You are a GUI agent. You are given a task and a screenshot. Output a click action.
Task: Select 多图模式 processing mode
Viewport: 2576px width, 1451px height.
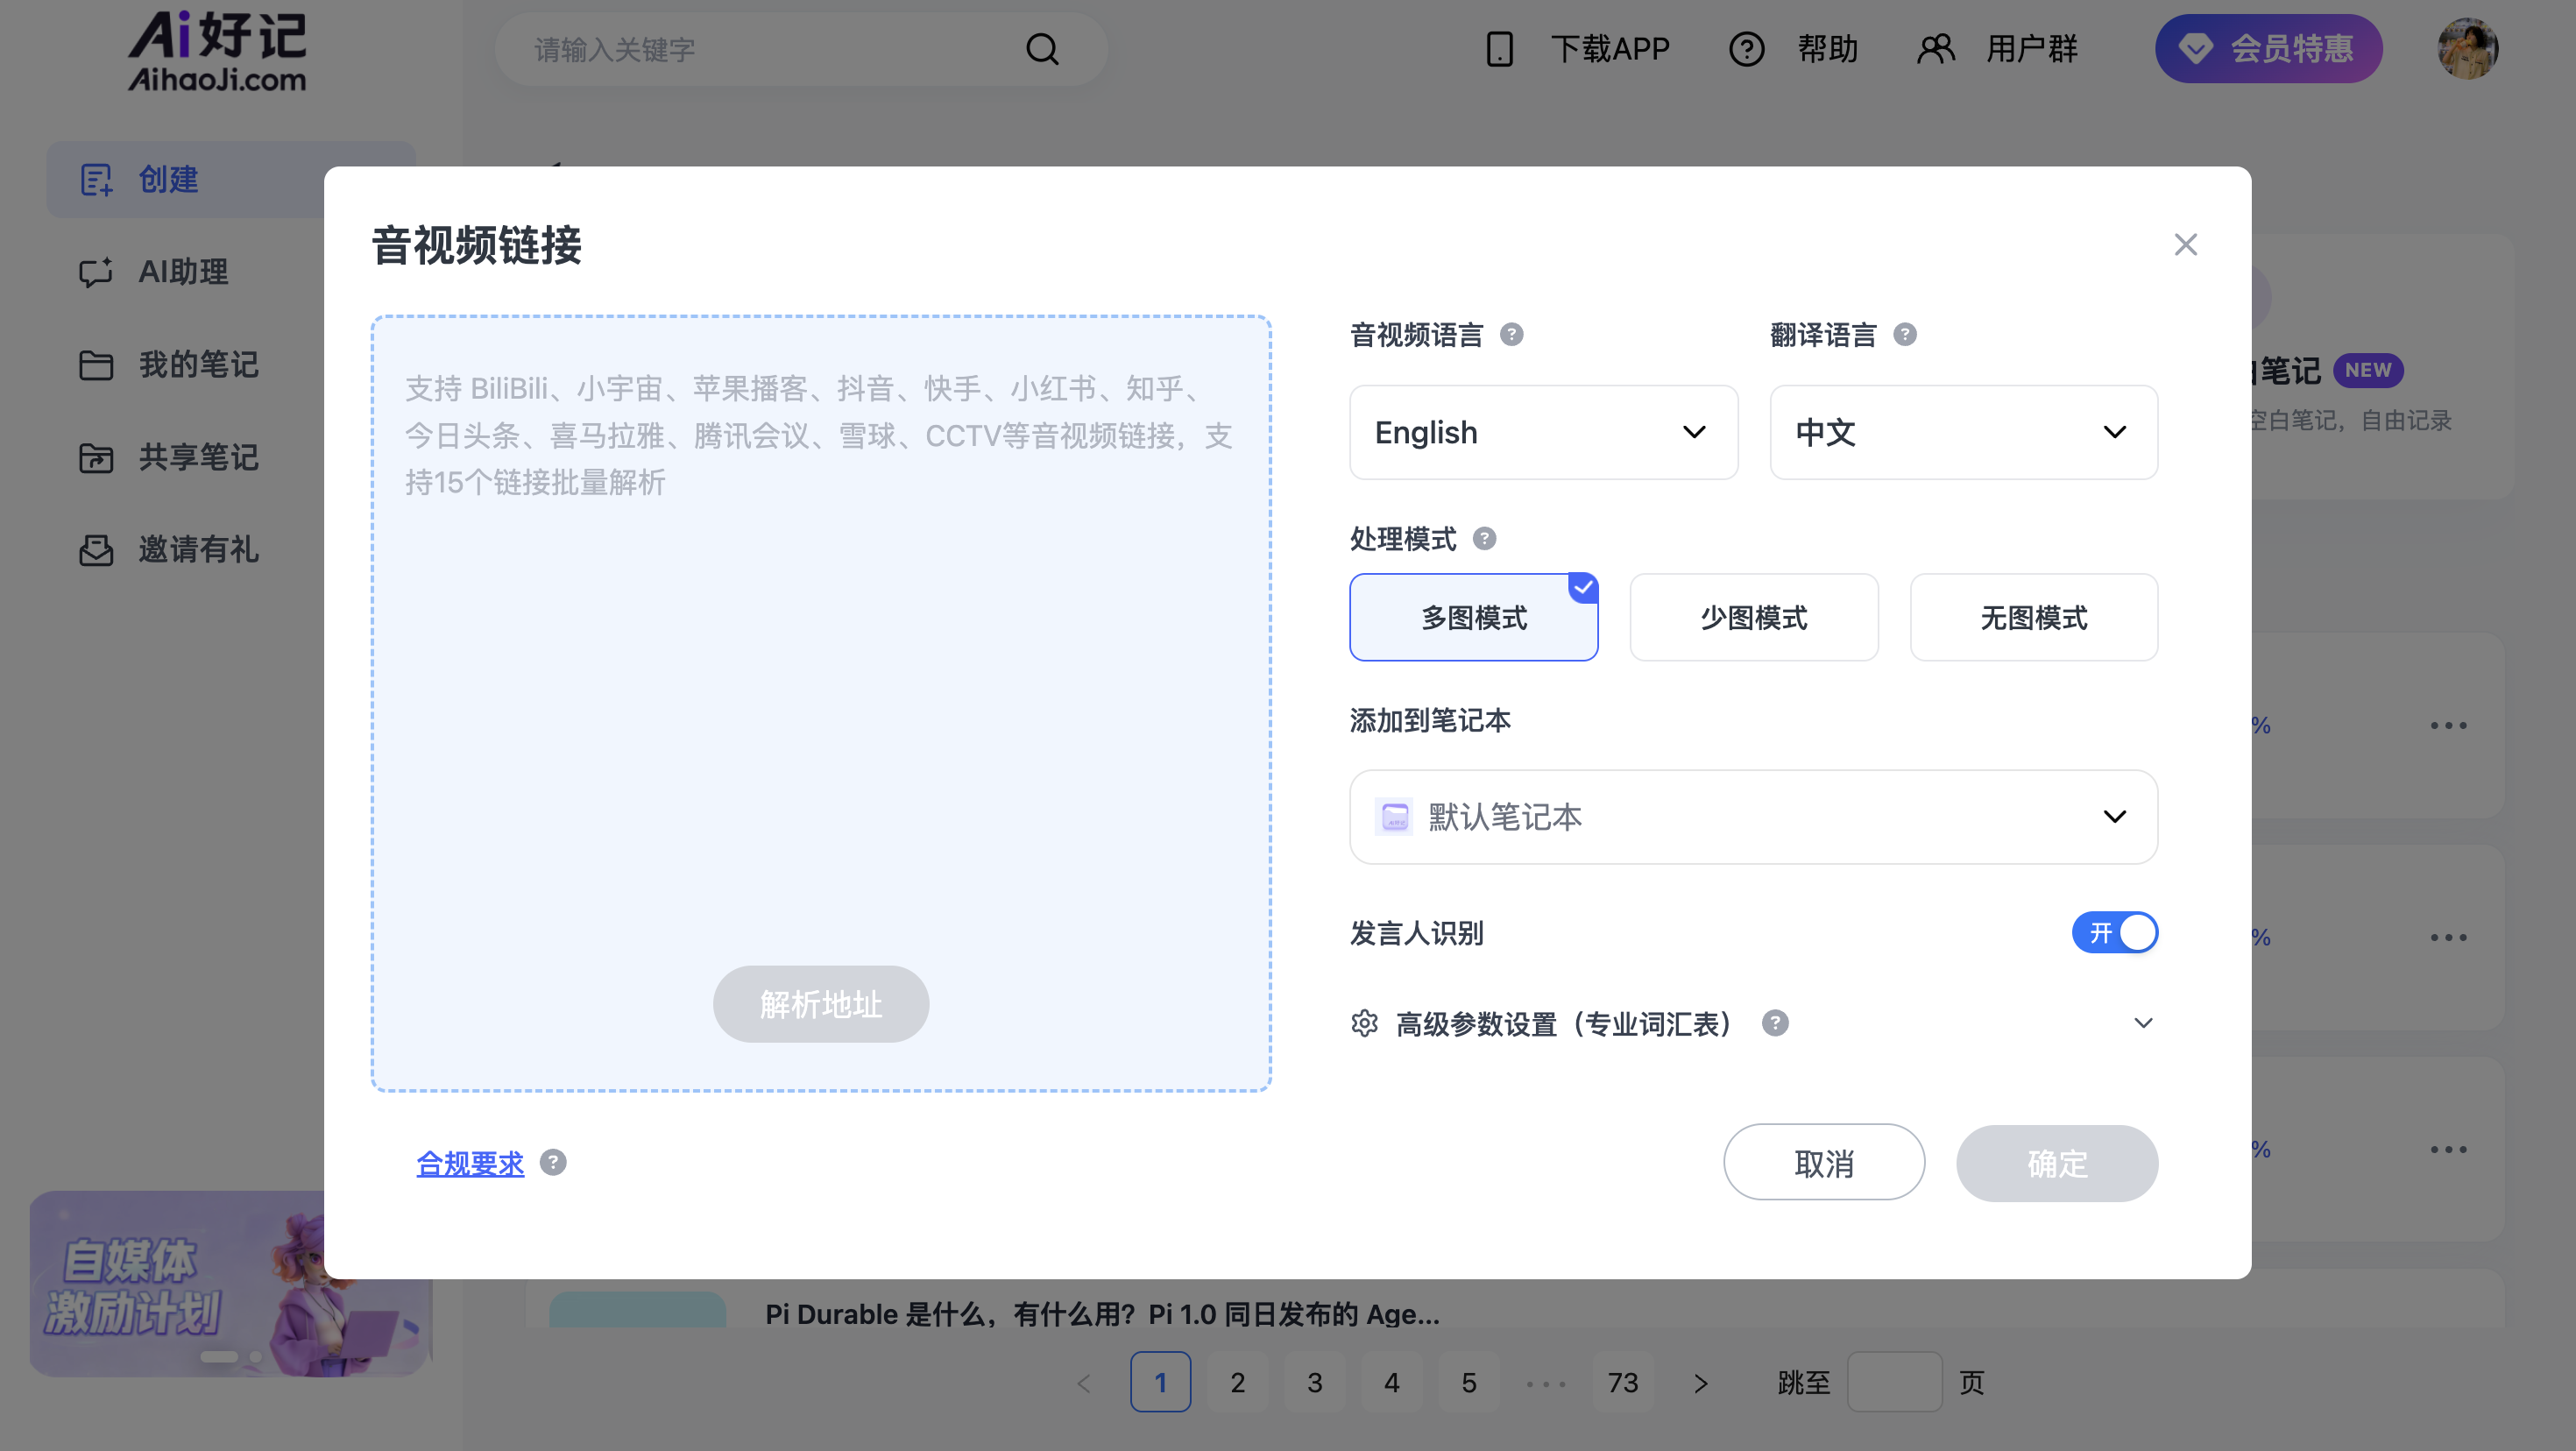[x=1473, y=617]
